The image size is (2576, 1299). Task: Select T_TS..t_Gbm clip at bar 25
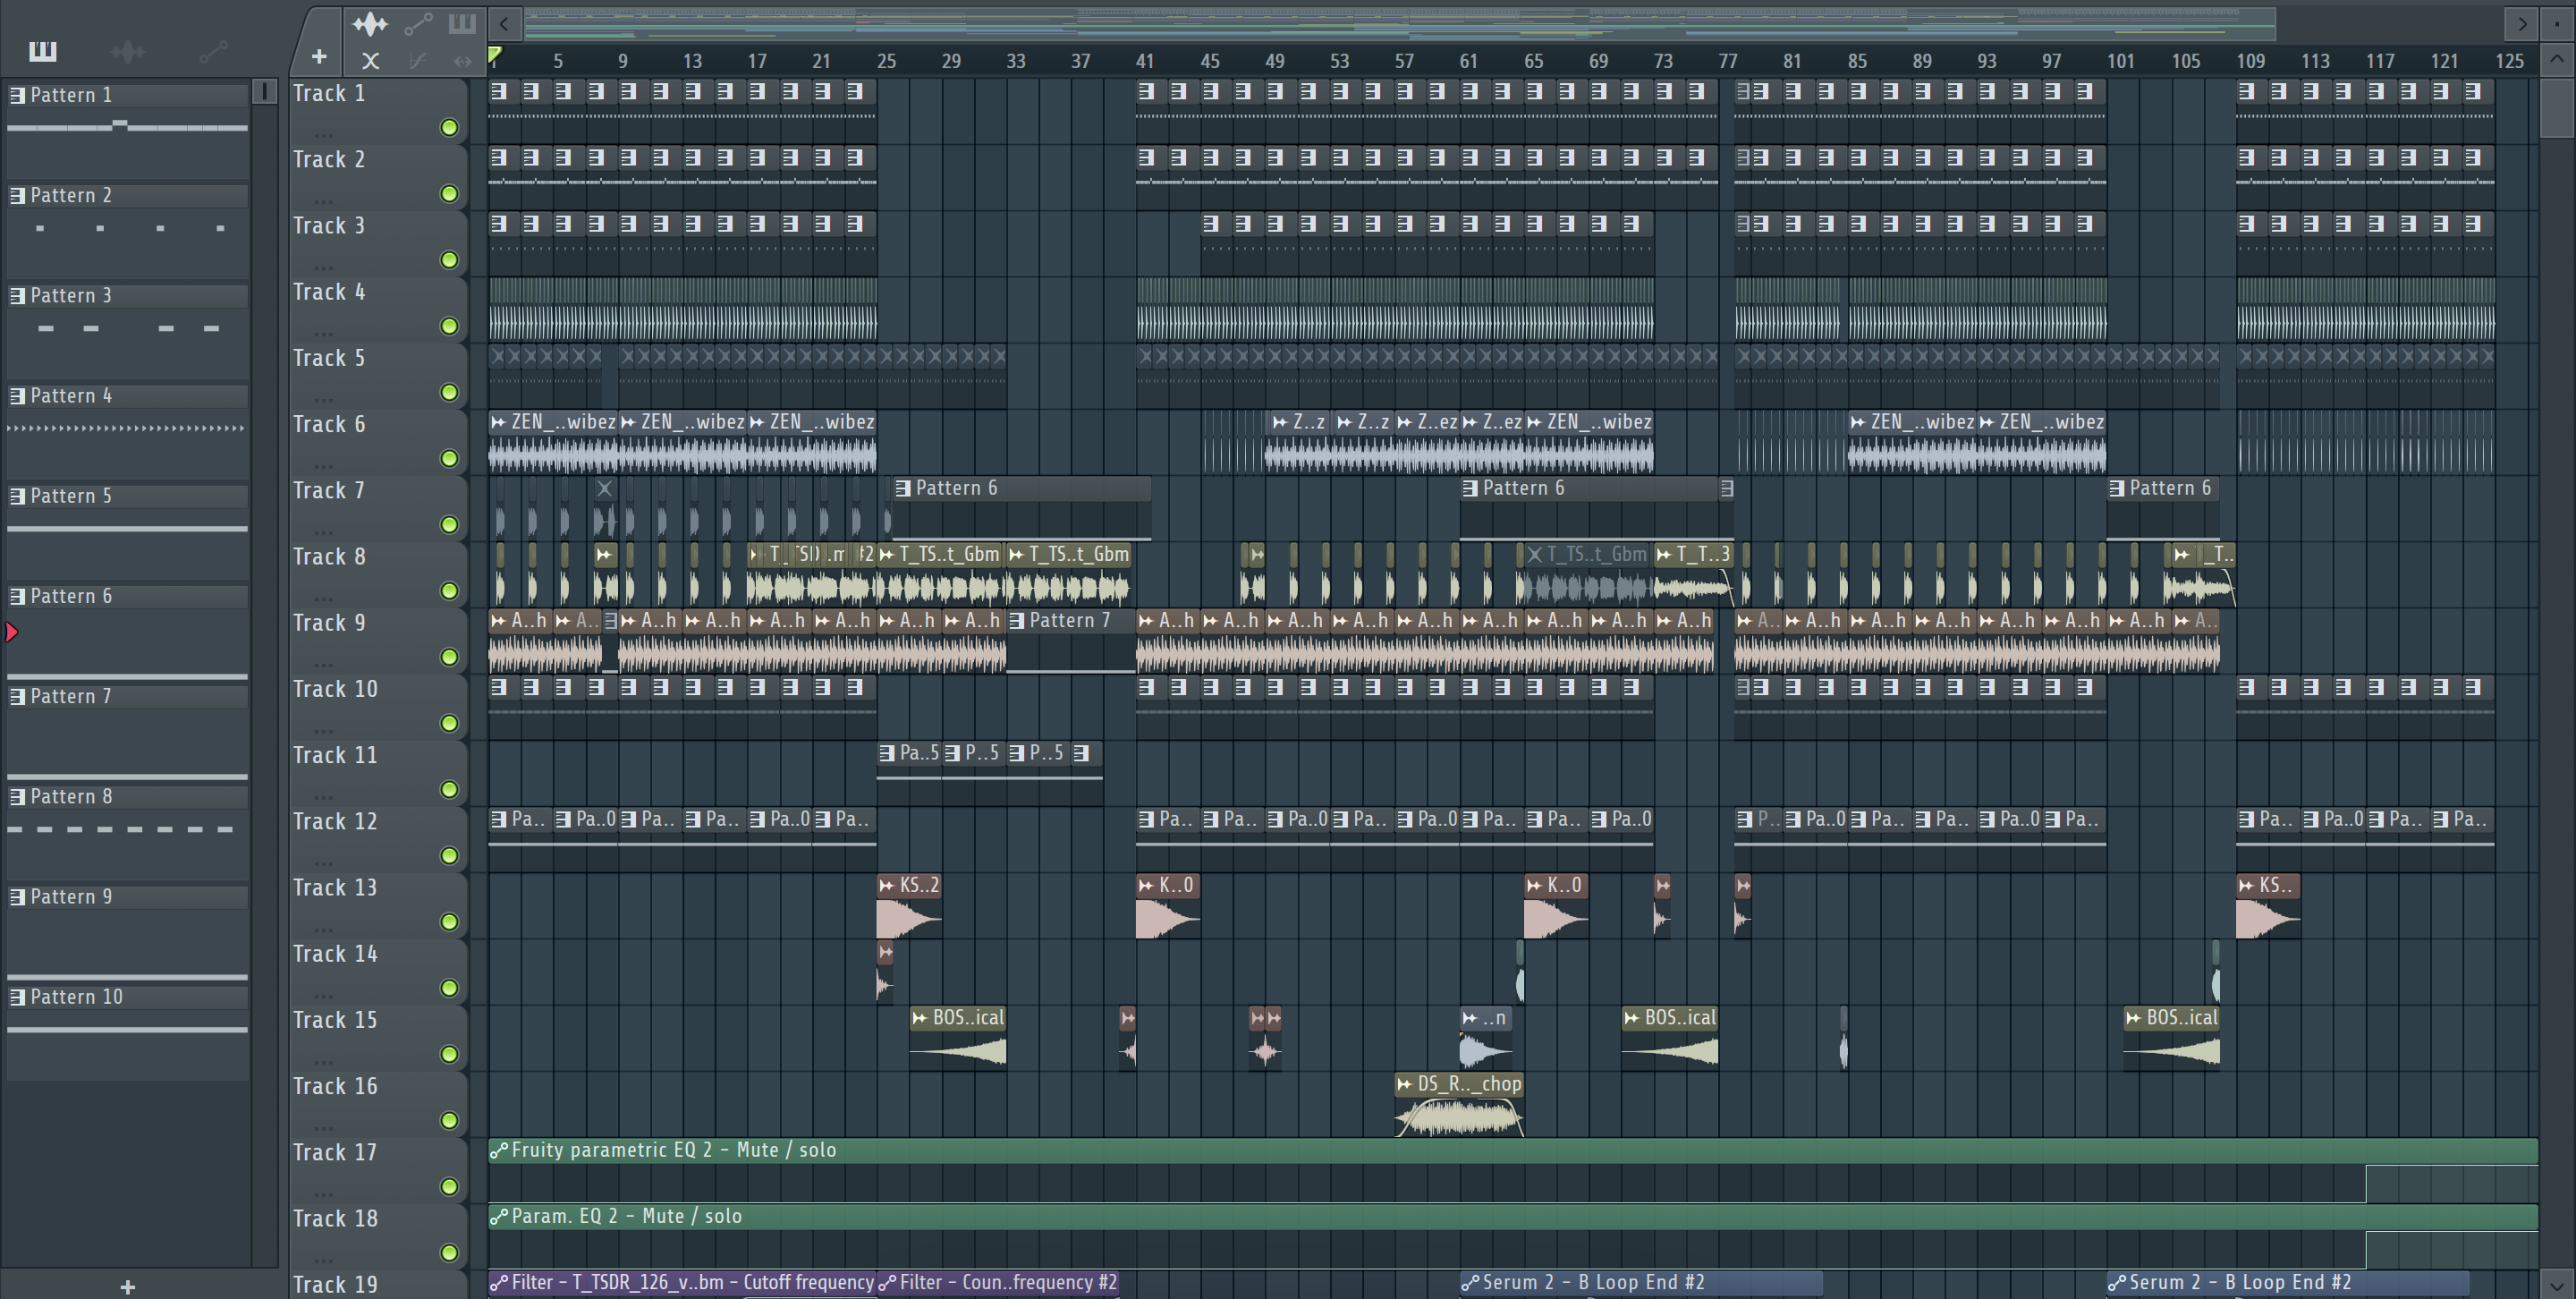point(940,575)
